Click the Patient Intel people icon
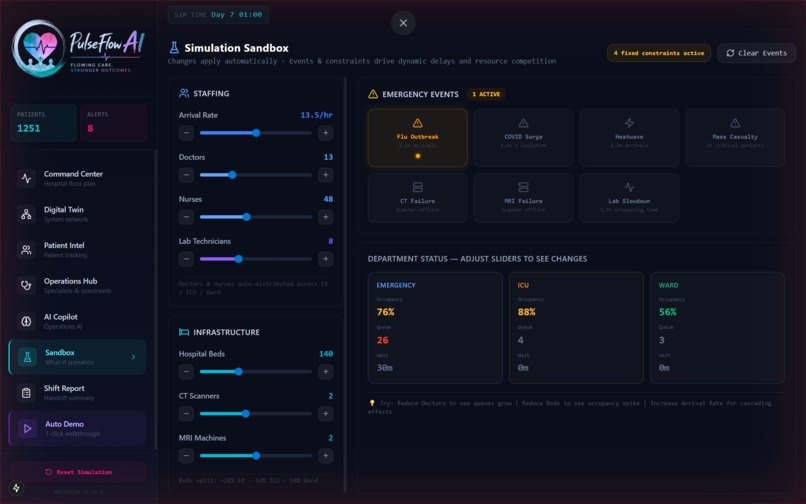This screenshot has width=806, height=504. 26,250
